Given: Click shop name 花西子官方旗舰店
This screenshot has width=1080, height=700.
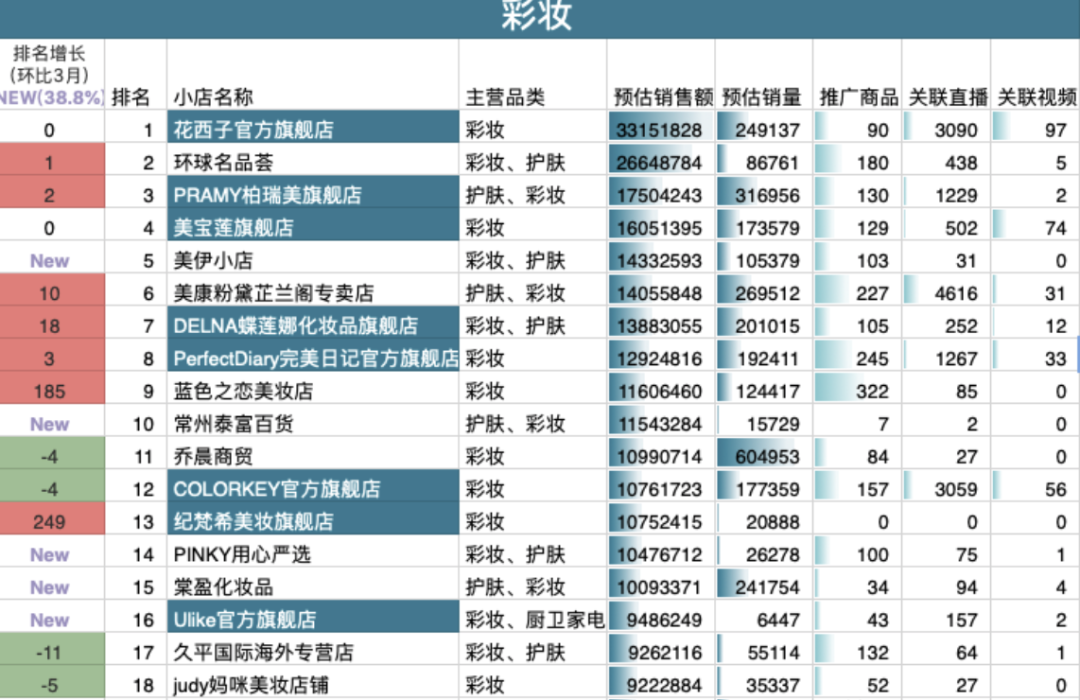Looking at the screenshot, I should pyautogui.click(x=253, y=130).
